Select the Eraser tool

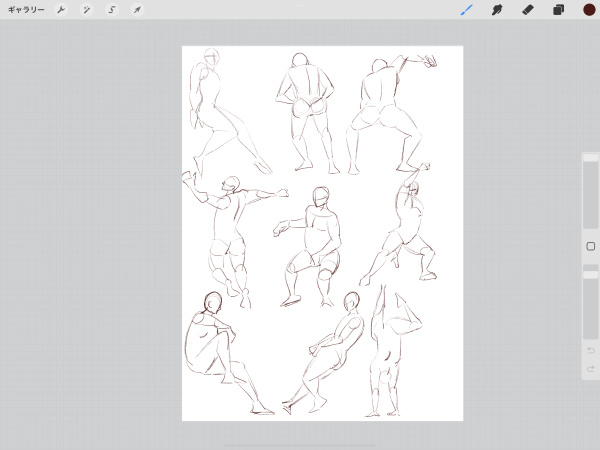[528, 10]
